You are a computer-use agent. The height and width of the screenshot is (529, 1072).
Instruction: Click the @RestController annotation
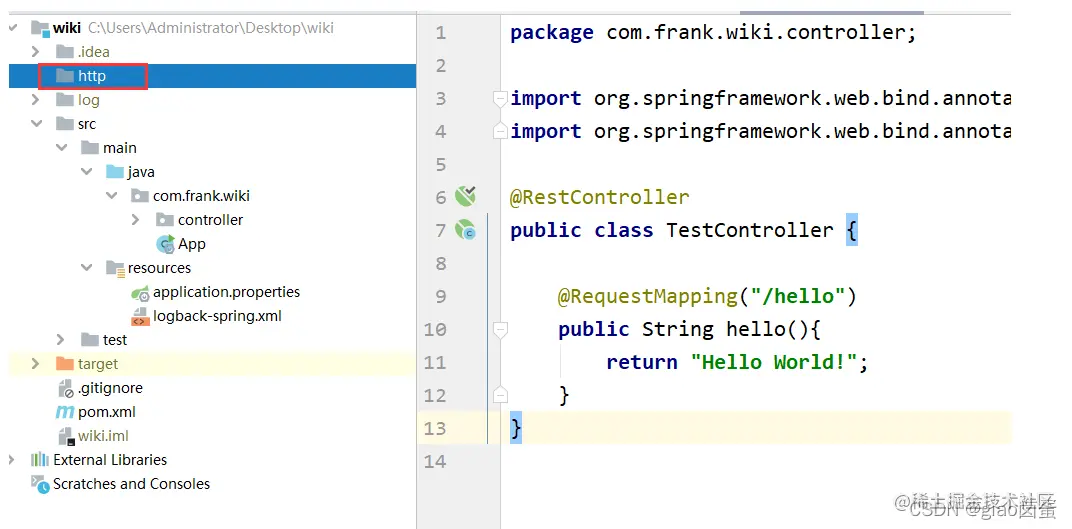pos(600,197)
